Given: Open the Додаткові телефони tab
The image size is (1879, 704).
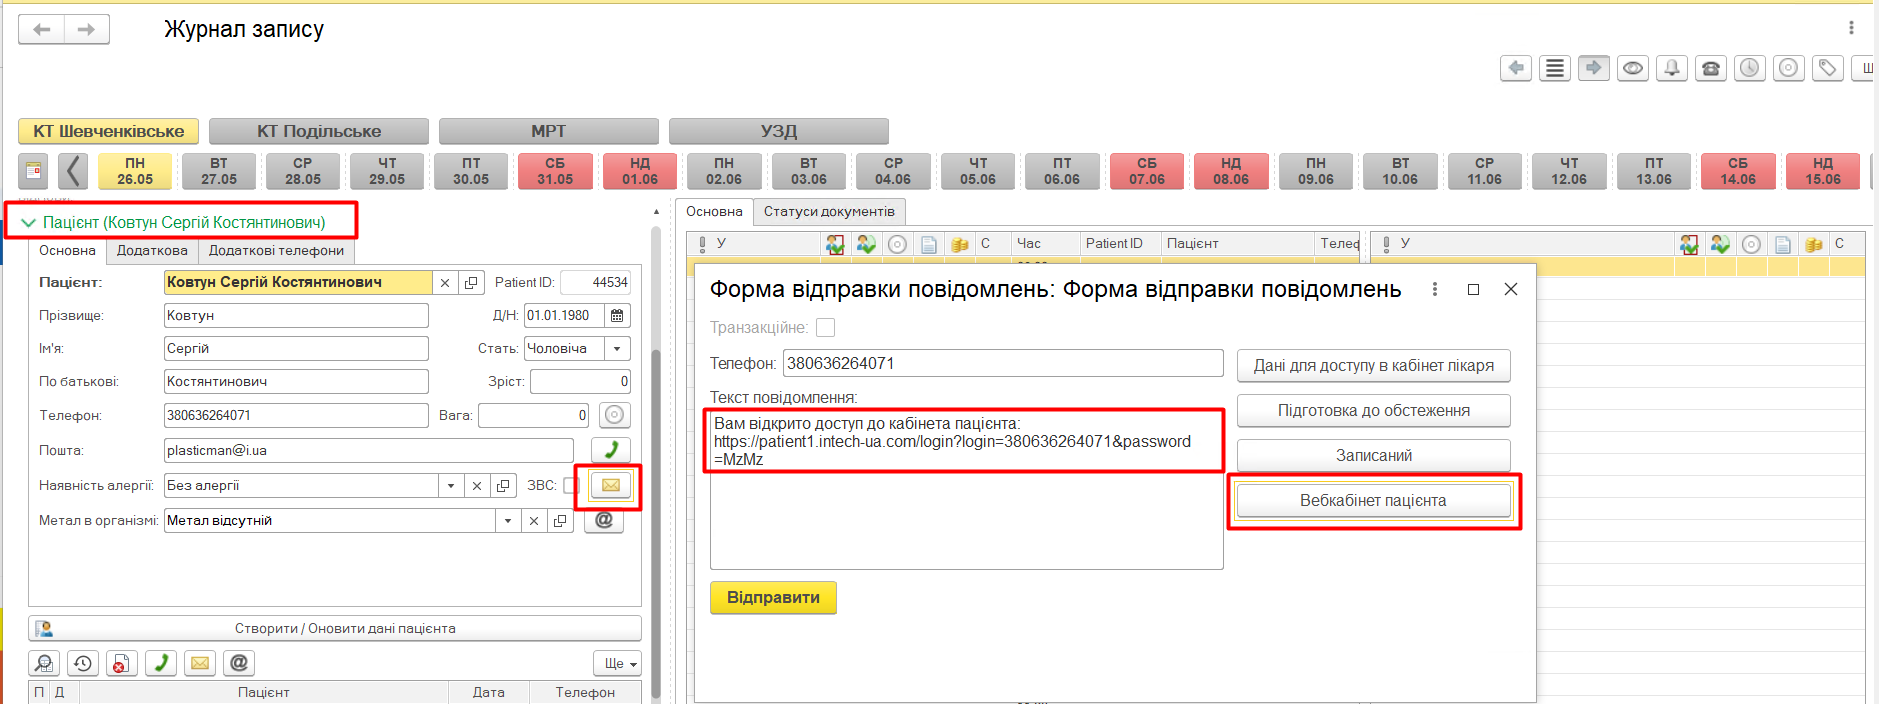Looking at the screenshot, I should click(x=276, y=250).
